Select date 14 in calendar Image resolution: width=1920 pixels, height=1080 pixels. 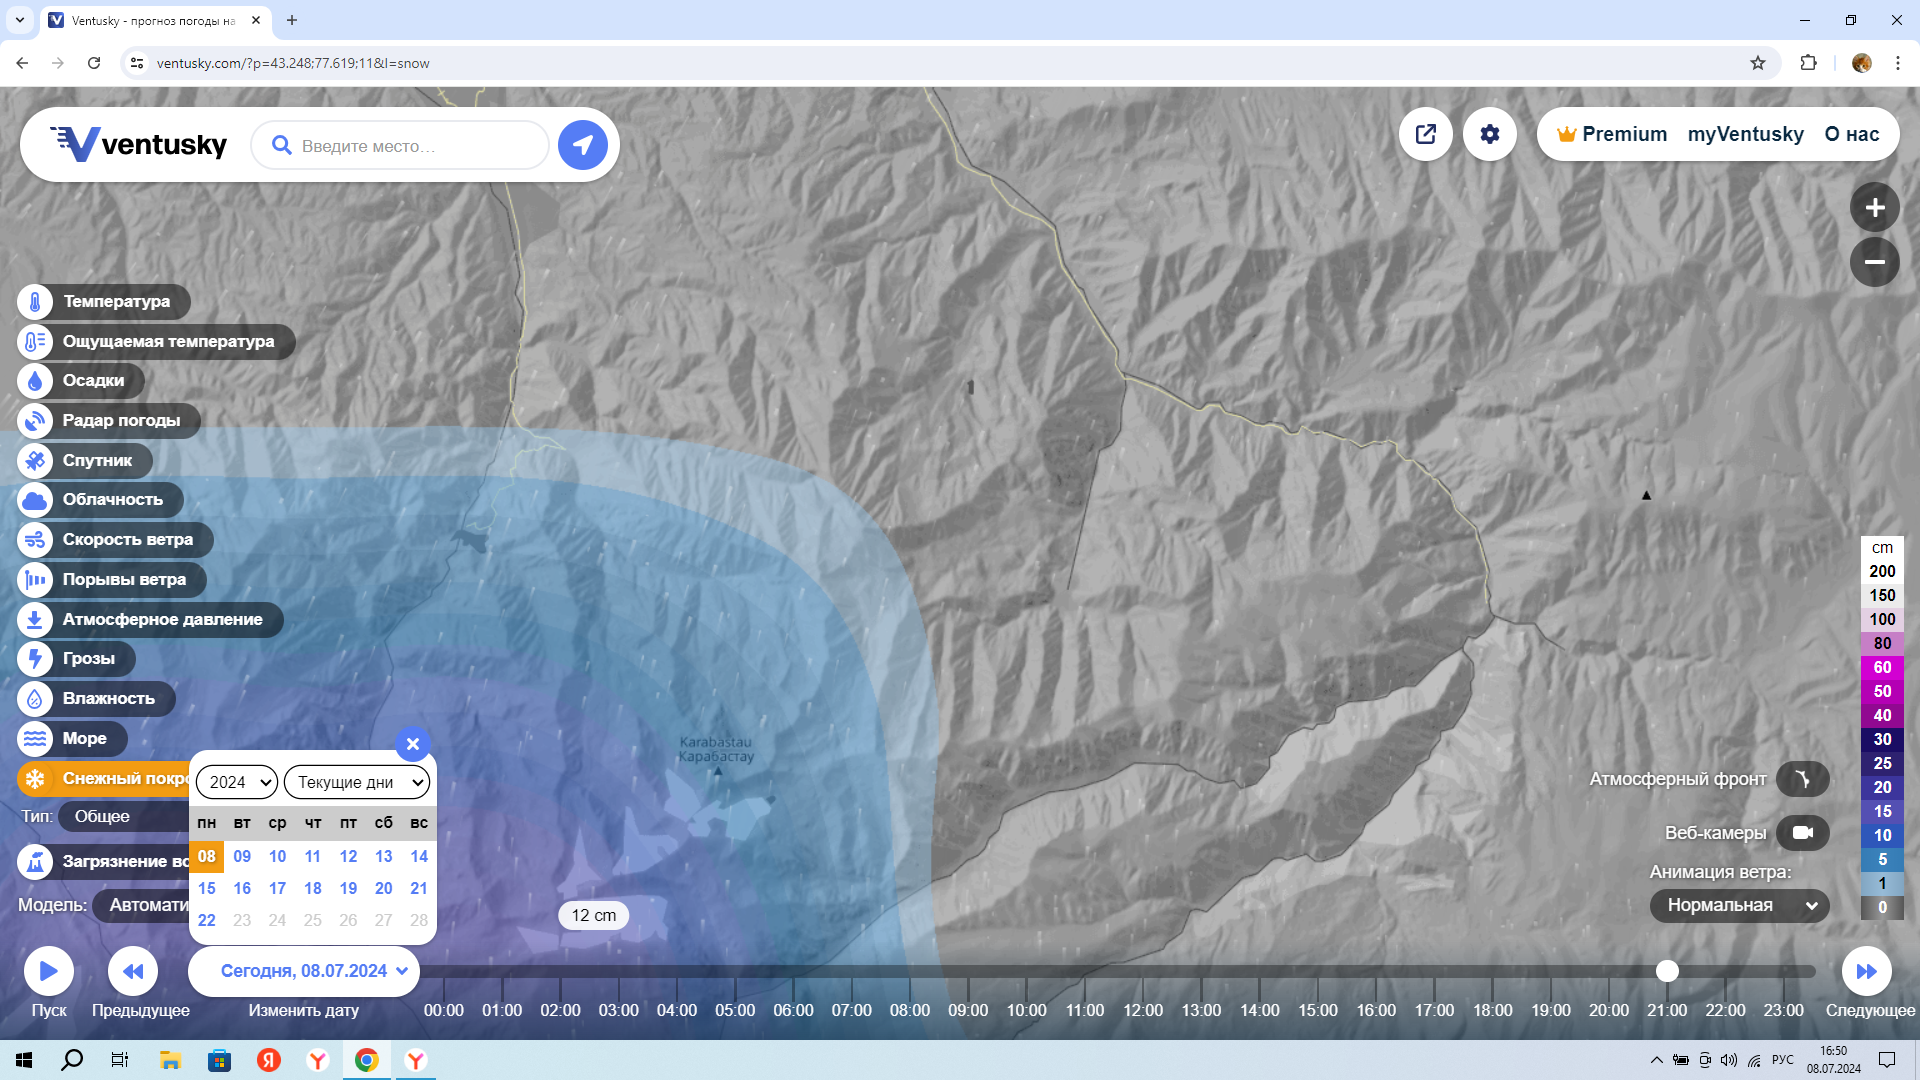419,856
